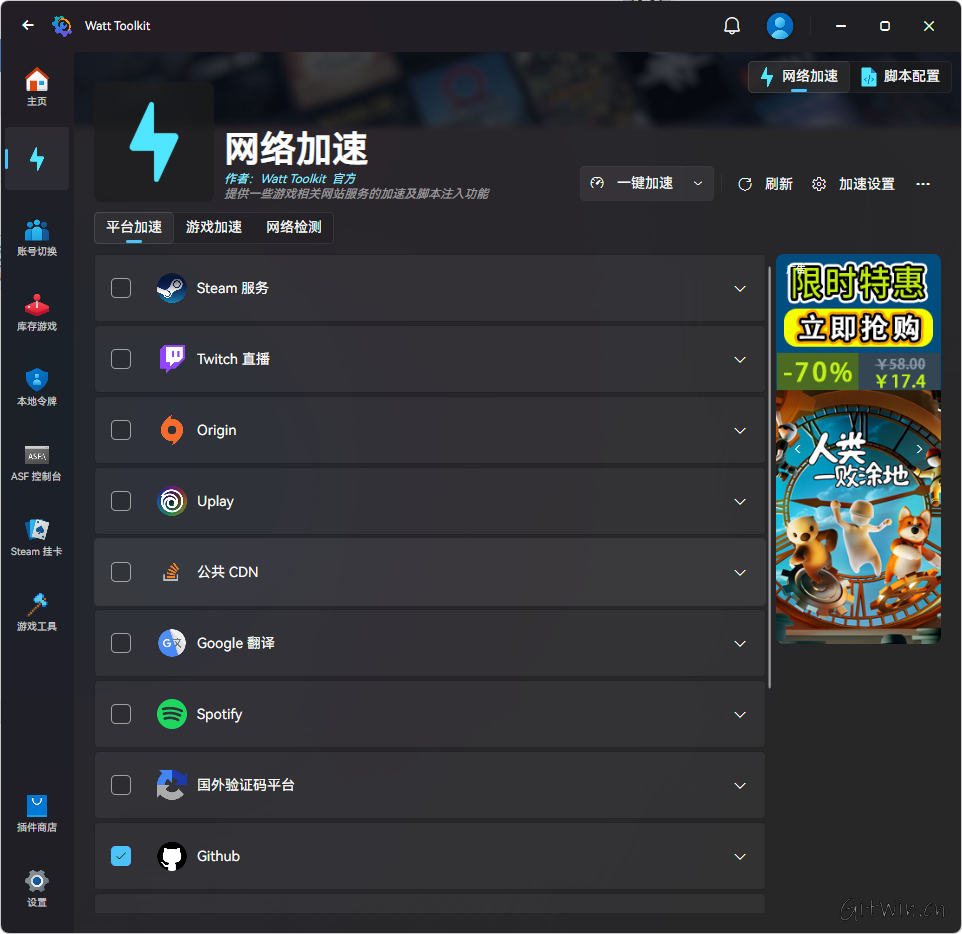This screenshot has width=962, height=934.
Task: Open Steam 挂卡 card idling
Action: point(37,538)
